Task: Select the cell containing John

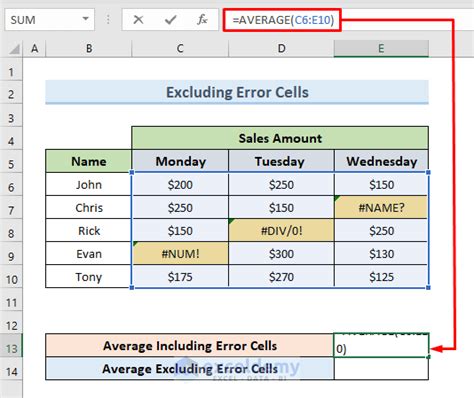Action: 89,184
